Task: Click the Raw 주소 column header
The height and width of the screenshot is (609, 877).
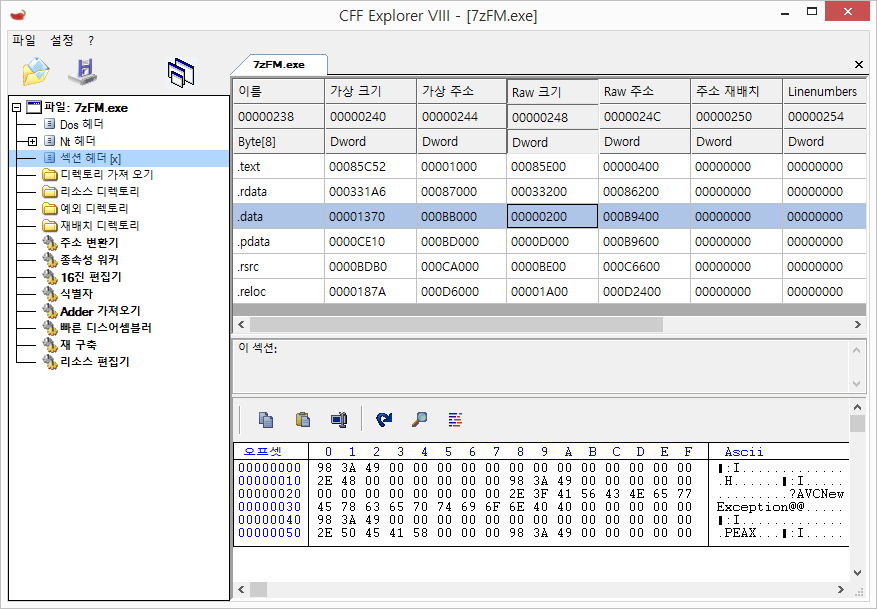Action: (x=644, y=91)
